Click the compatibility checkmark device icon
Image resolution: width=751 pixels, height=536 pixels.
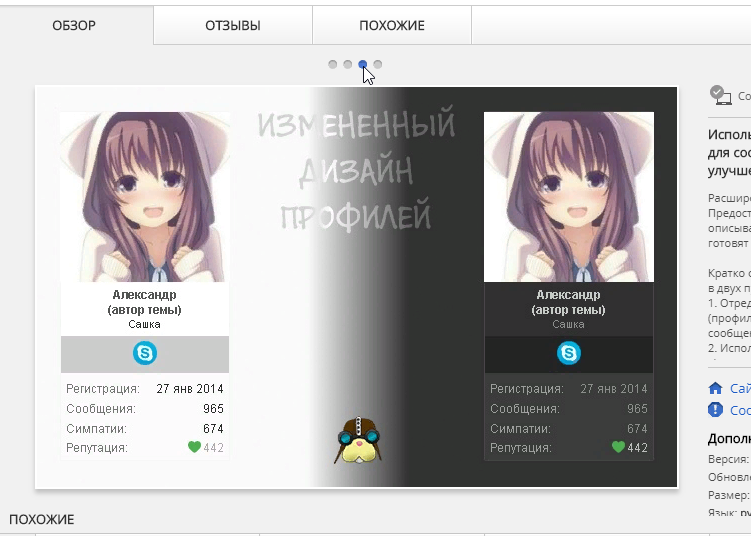coord(720,95)
